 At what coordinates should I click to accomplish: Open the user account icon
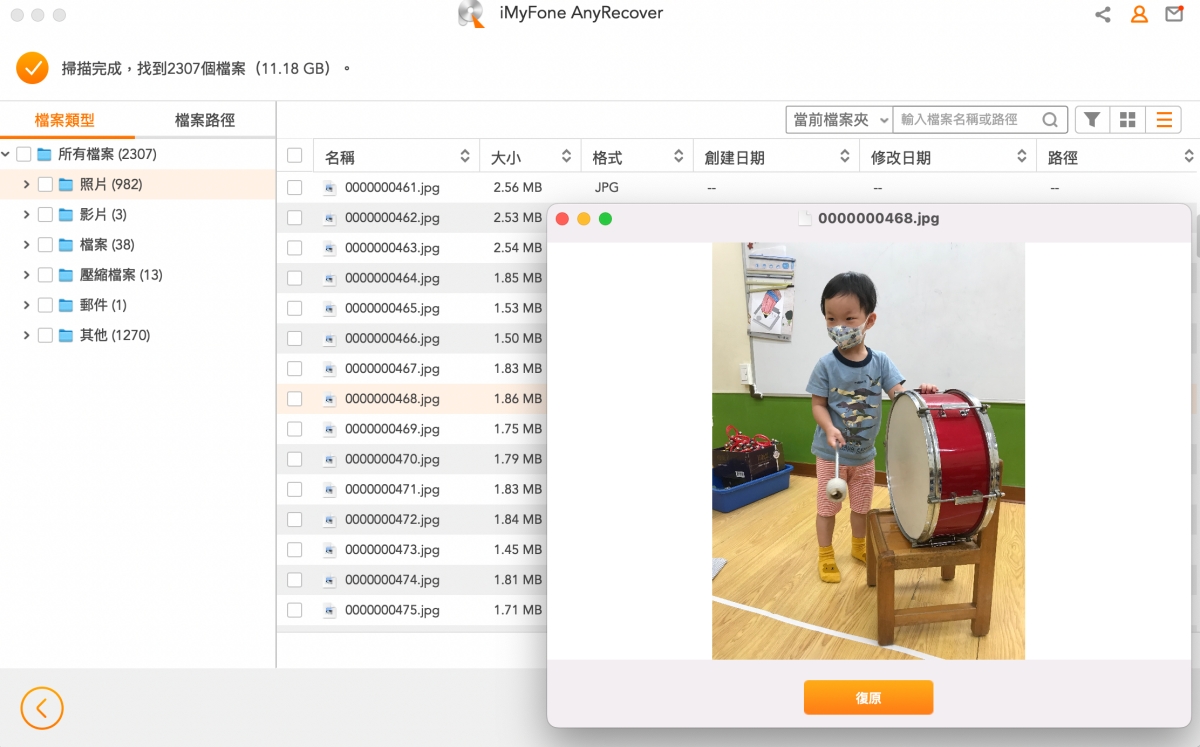pos(1138,15)
